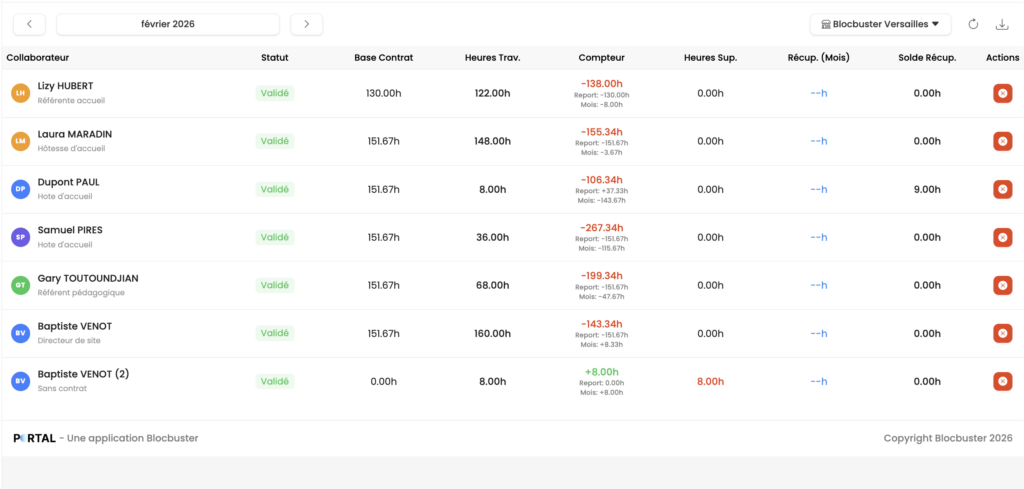
Task: Click red action icon for Samuel PIRES
Action: 1002,237
